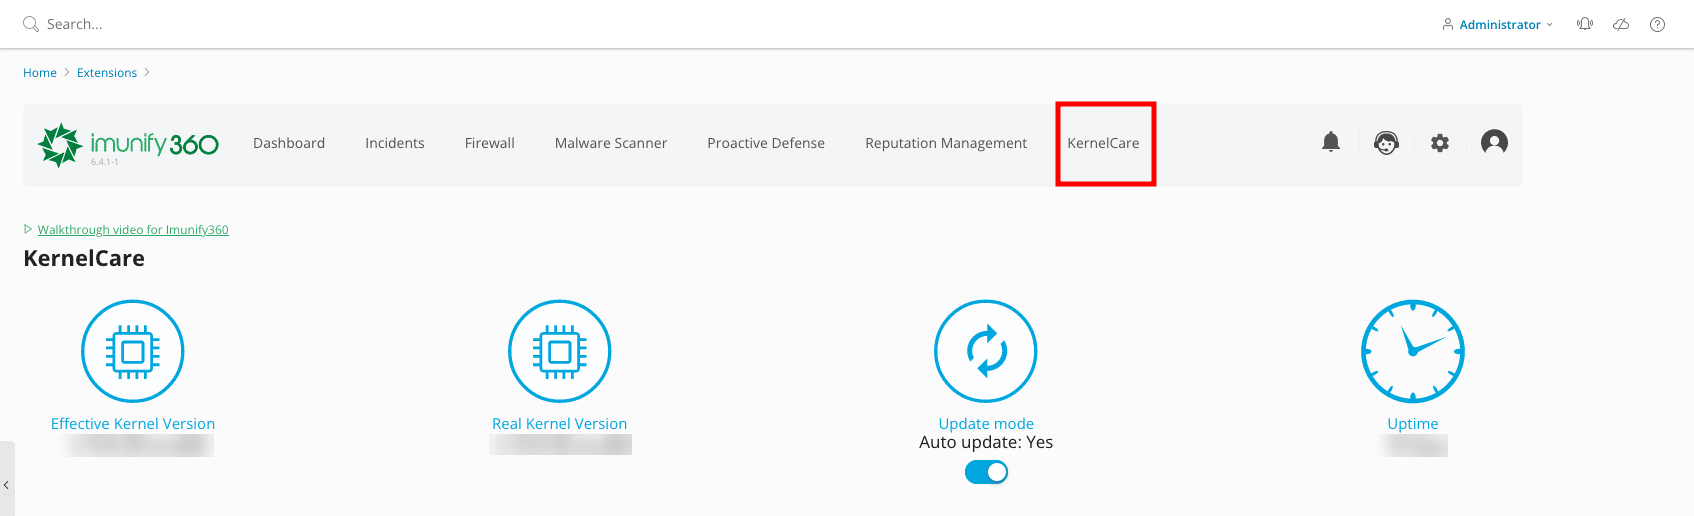Click the user profile avatar icon

(x=1494, y=142)
